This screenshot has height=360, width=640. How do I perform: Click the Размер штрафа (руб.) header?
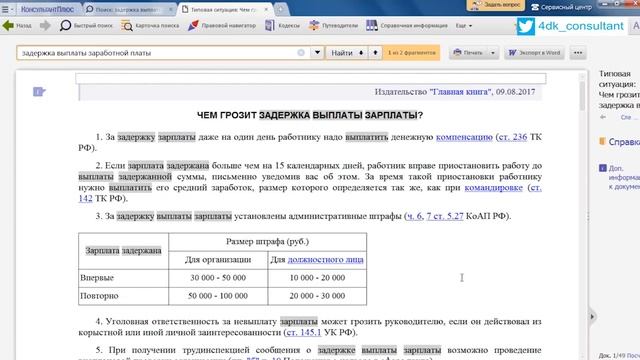267,242
